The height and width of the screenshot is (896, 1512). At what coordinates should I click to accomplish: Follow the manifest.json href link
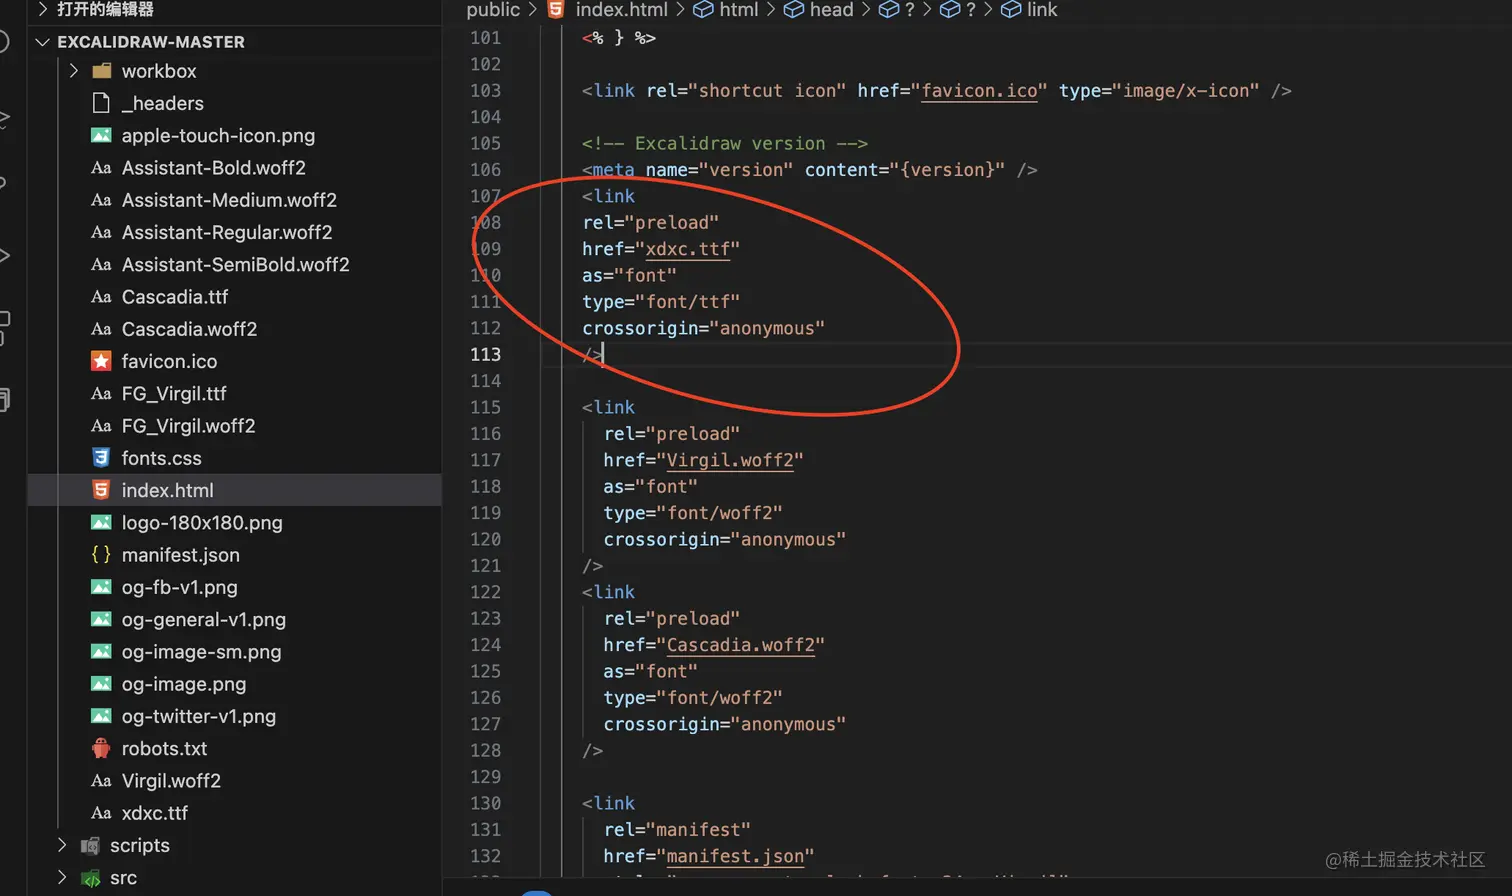(735, 856)
